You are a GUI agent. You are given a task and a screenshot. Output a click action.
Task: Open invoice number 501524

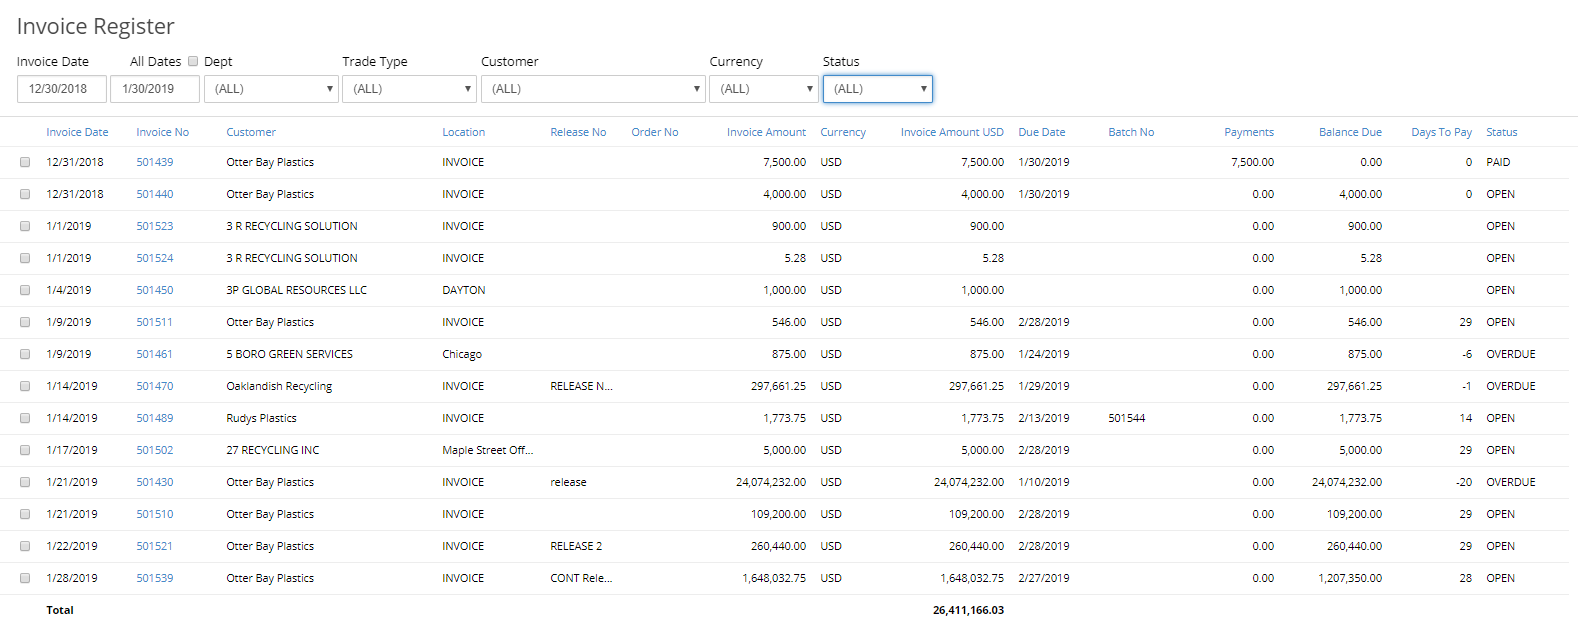[x=155, y=258]
